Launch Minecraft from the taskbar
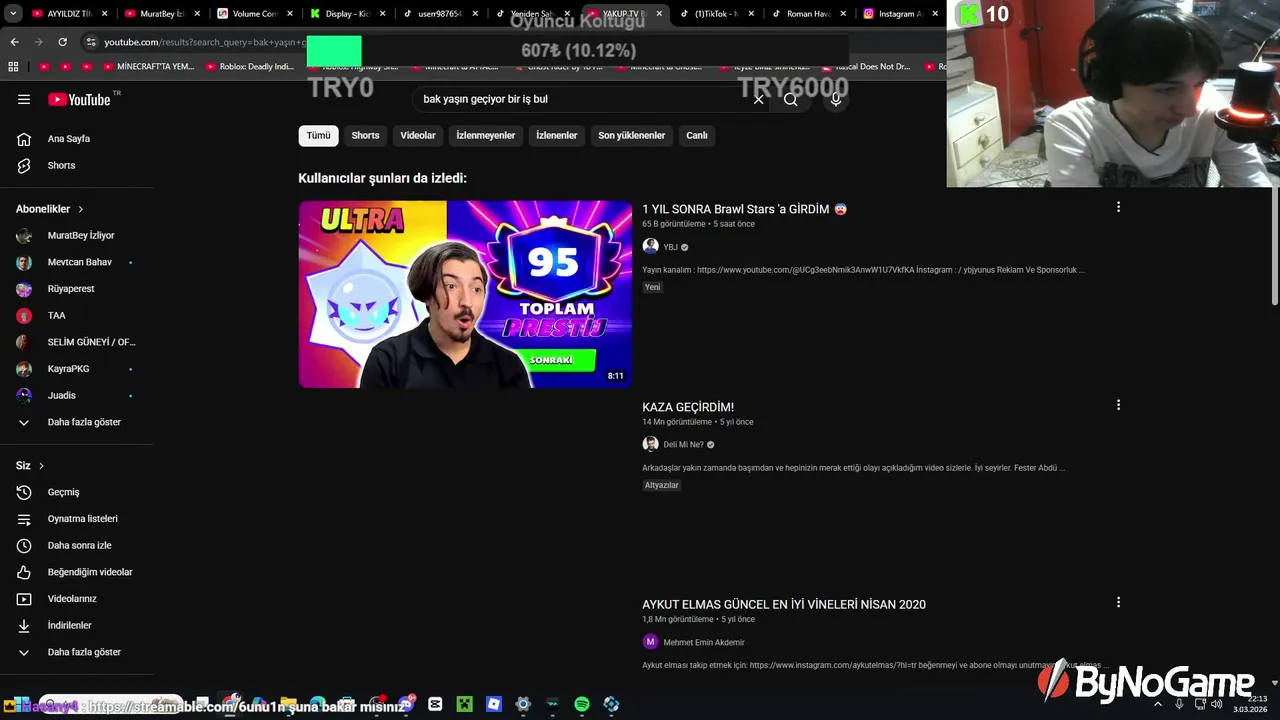The width and height of the screenshot is (1280, 720). pos(464,704)
